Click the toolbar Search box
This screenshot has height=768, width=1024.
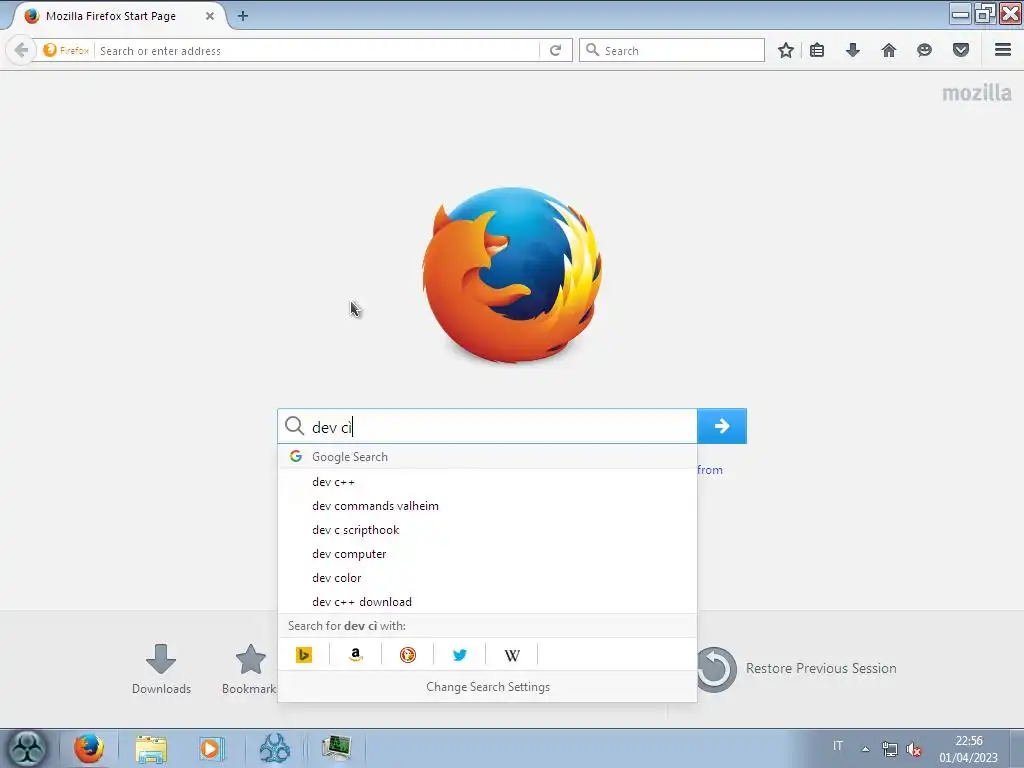click(x=671, y=50)
